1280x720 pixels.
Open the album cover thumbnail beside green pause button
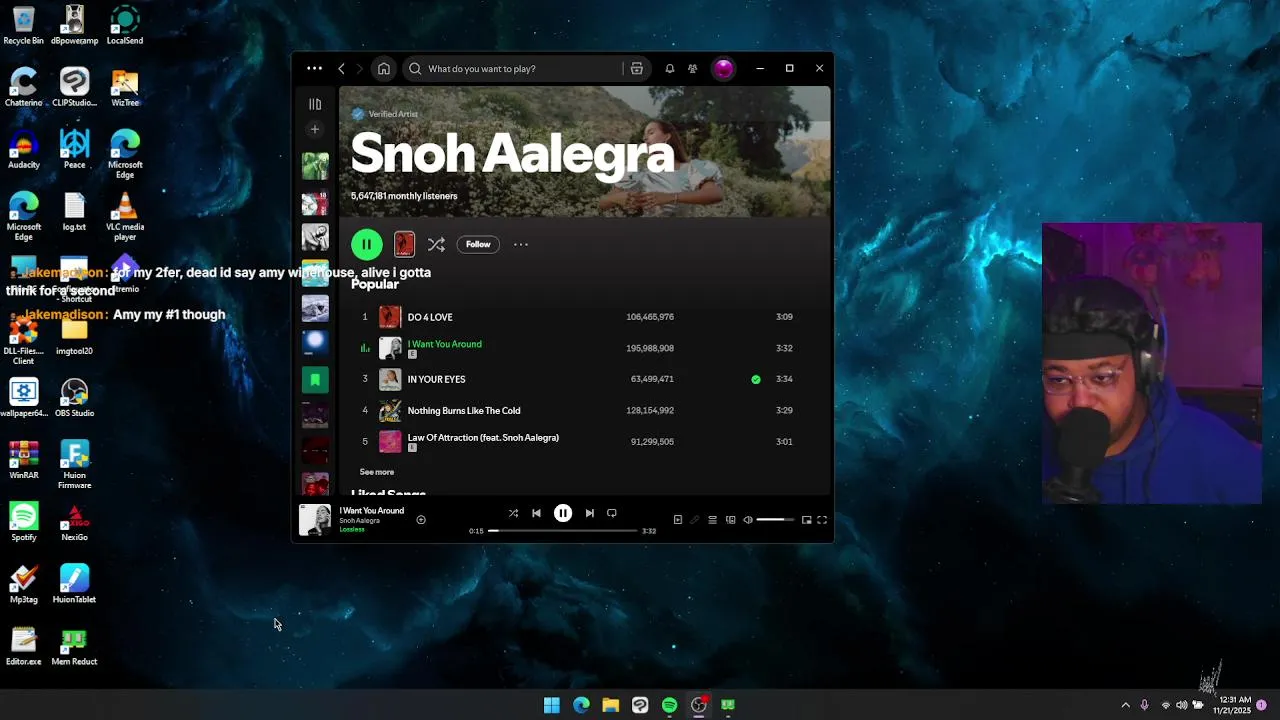click(404, 244)
